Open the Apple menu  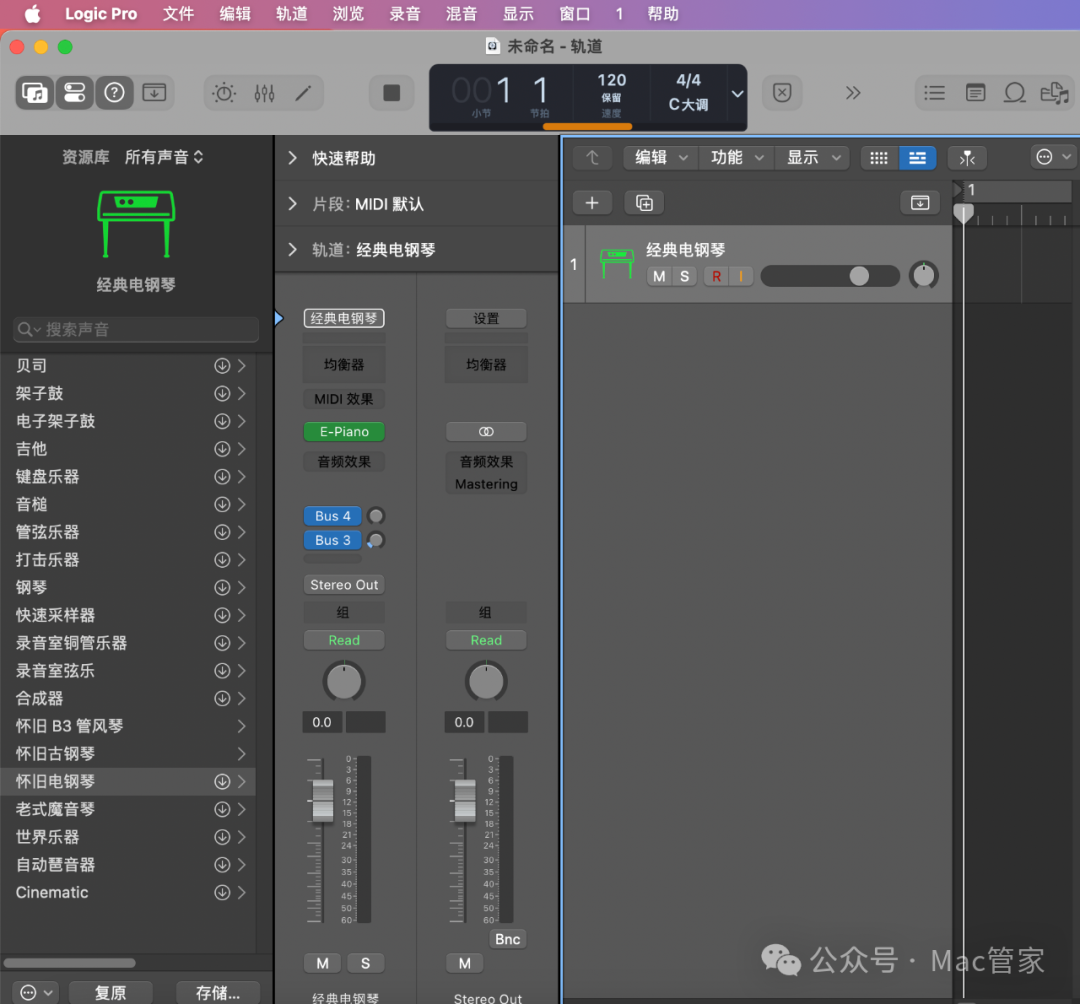[x=32, y=14]
